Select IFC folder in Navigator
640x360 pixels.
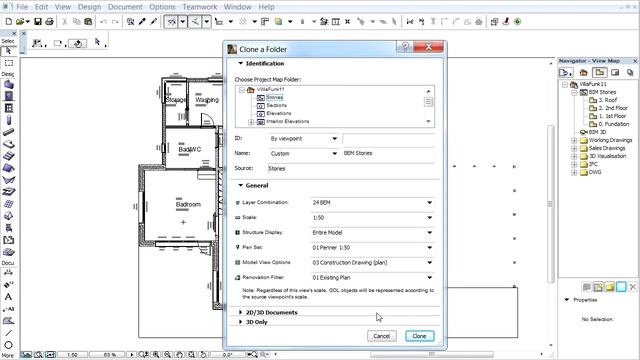(593, 164)
